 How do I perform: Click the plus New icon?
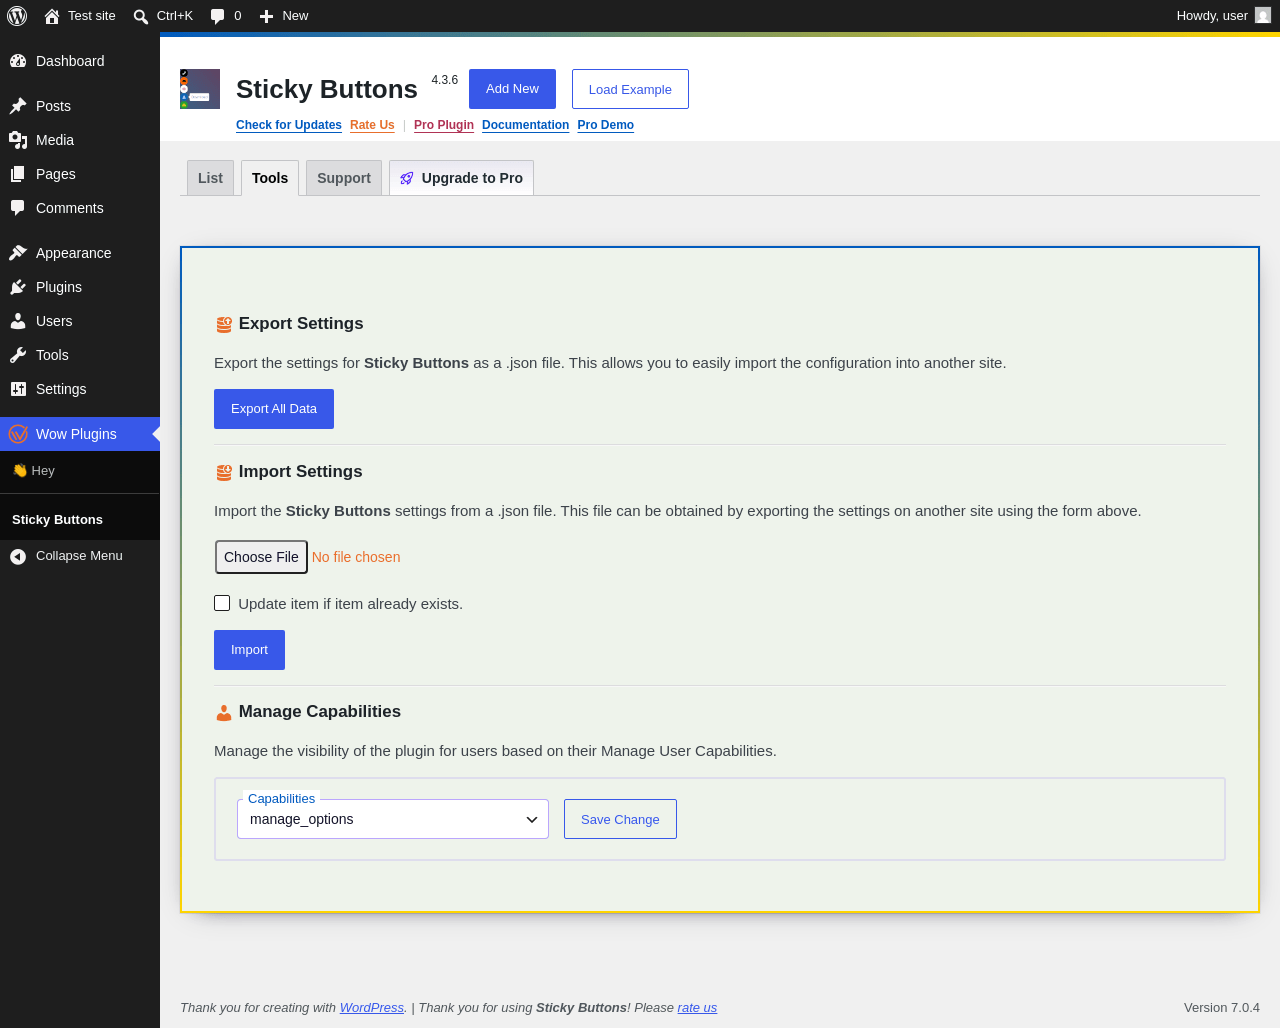point(266,16)
